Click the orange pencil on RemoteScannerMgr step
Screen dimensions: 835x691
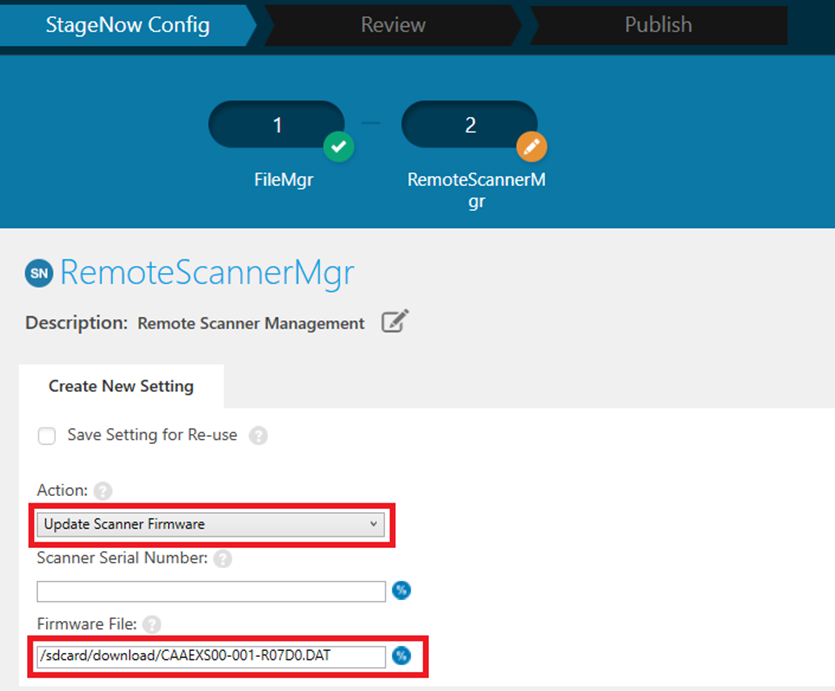coord(532,147)
